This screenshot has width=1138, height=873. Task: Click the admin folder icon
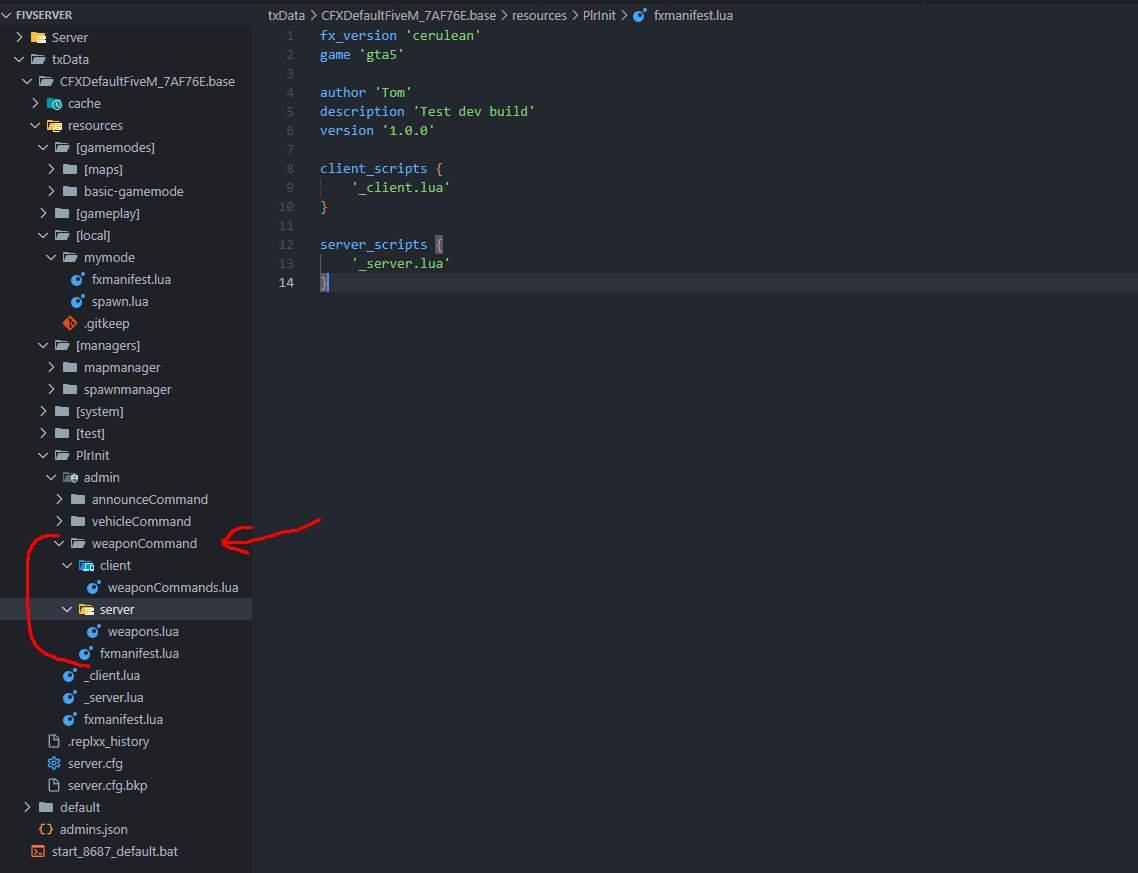point(70,477)
